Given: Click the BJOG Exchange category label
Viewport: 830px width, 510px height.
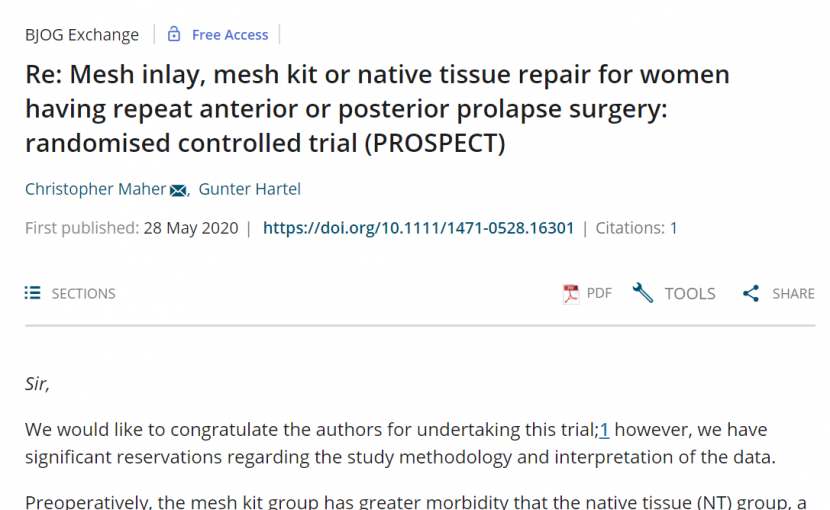Looking at the screenshot, I should [82, 35].
